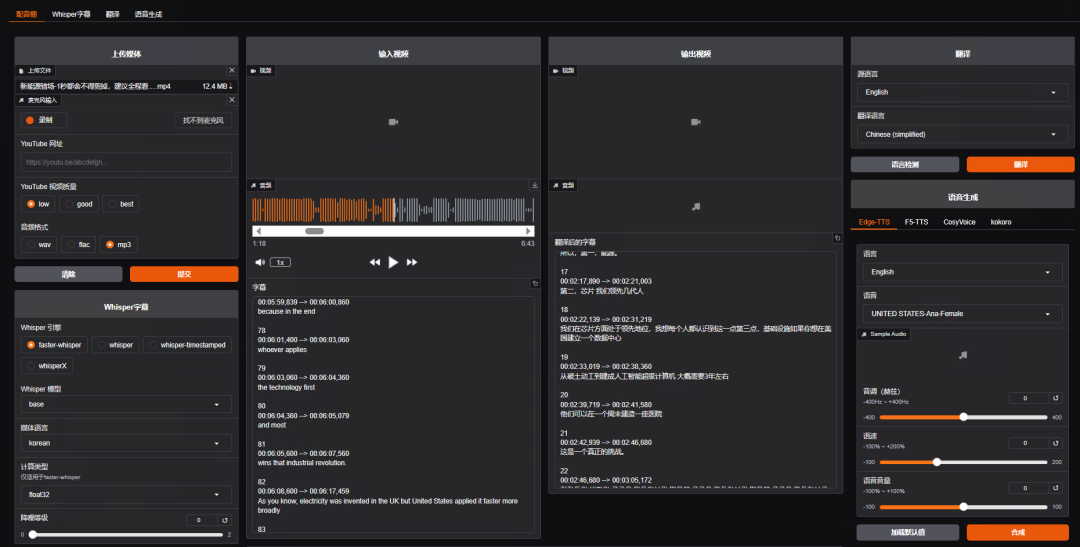
Task: Select the faster-whisper engine
Action: (54, 345)
